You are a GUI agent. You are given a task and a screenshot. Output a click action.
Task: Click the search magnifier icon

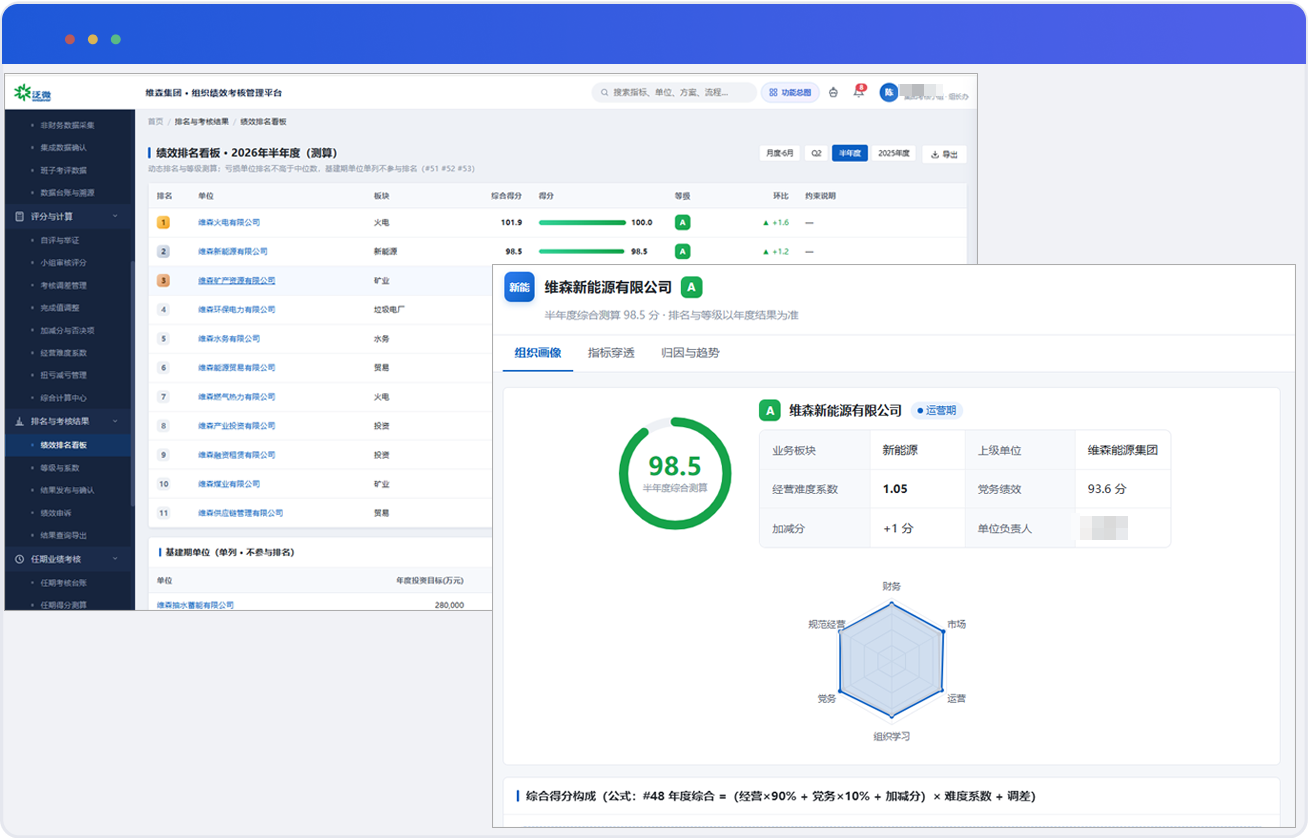coord(604,93)
